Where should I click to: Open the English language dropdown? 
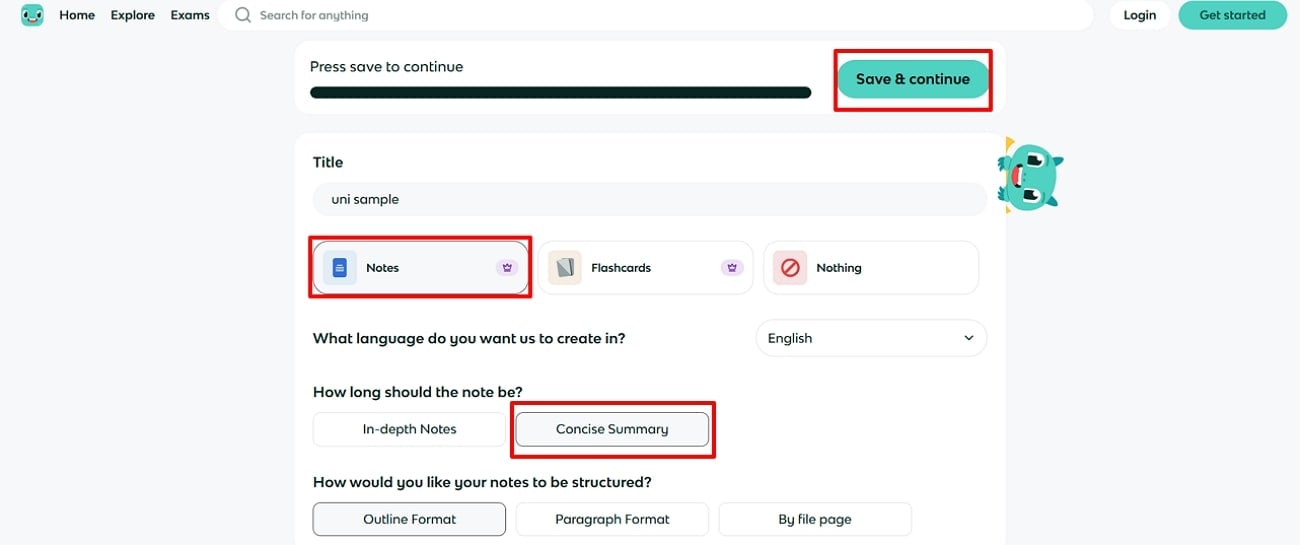tap(871, 338)
